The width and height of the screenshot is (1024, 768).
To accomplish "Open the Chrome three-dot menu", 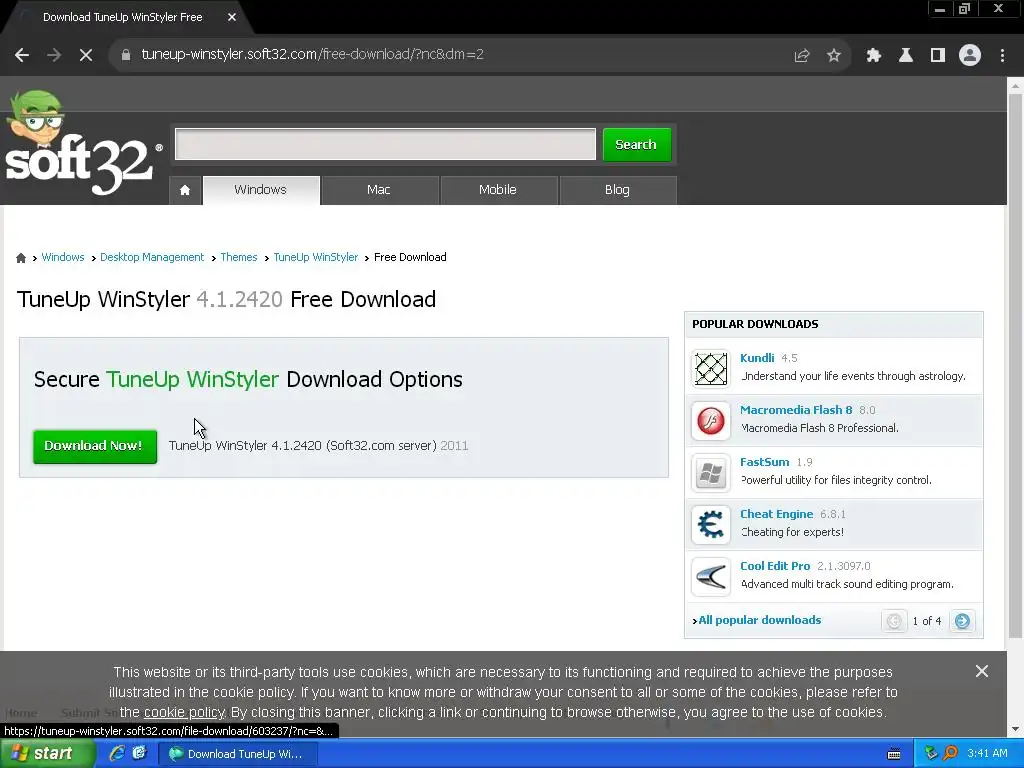I will point(1002,56).
